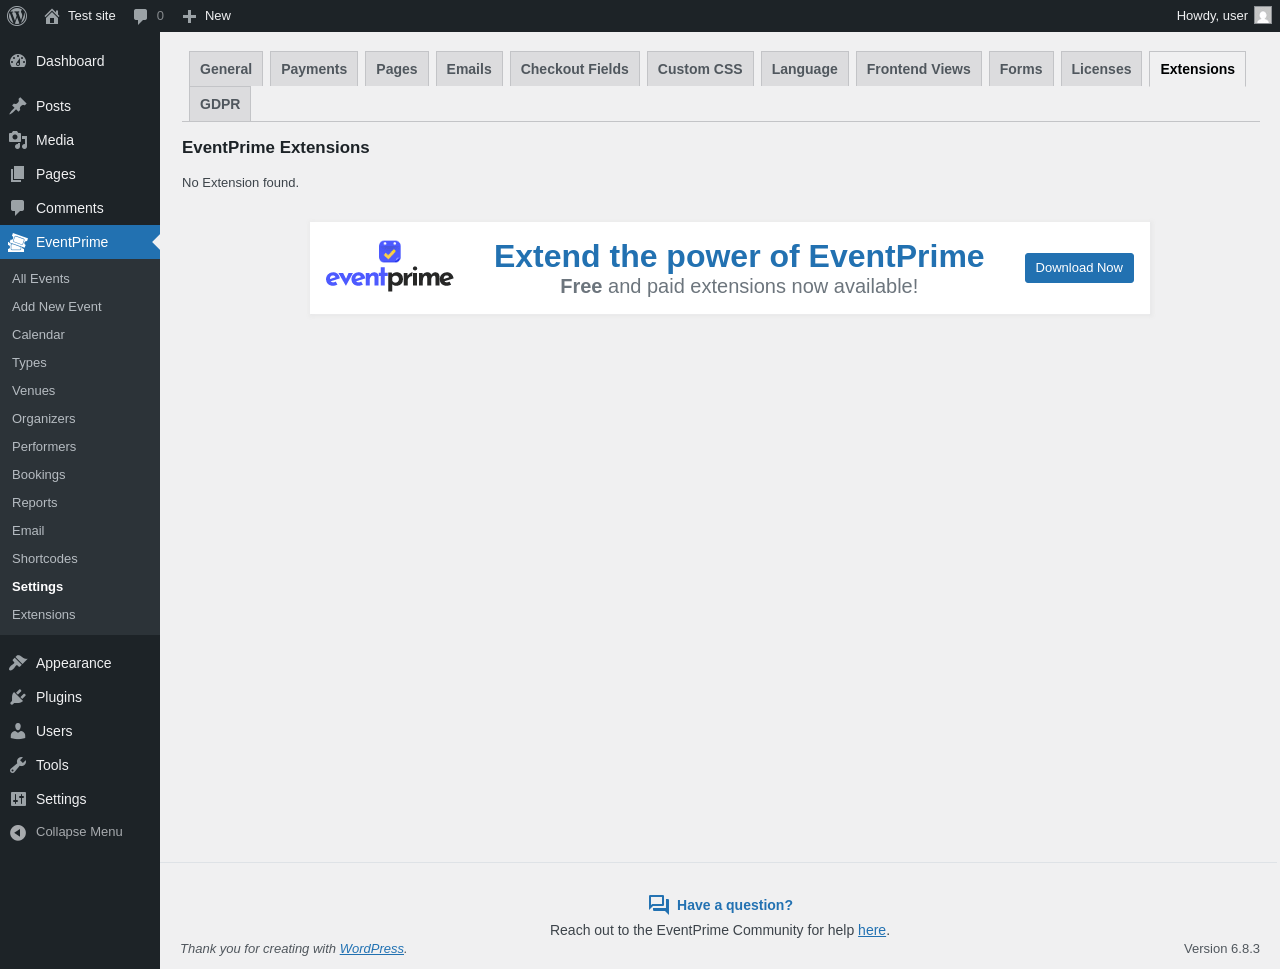Open the user avatar in admin bar
This screenshot has width=1280, height=969.
pos(1263,15)
